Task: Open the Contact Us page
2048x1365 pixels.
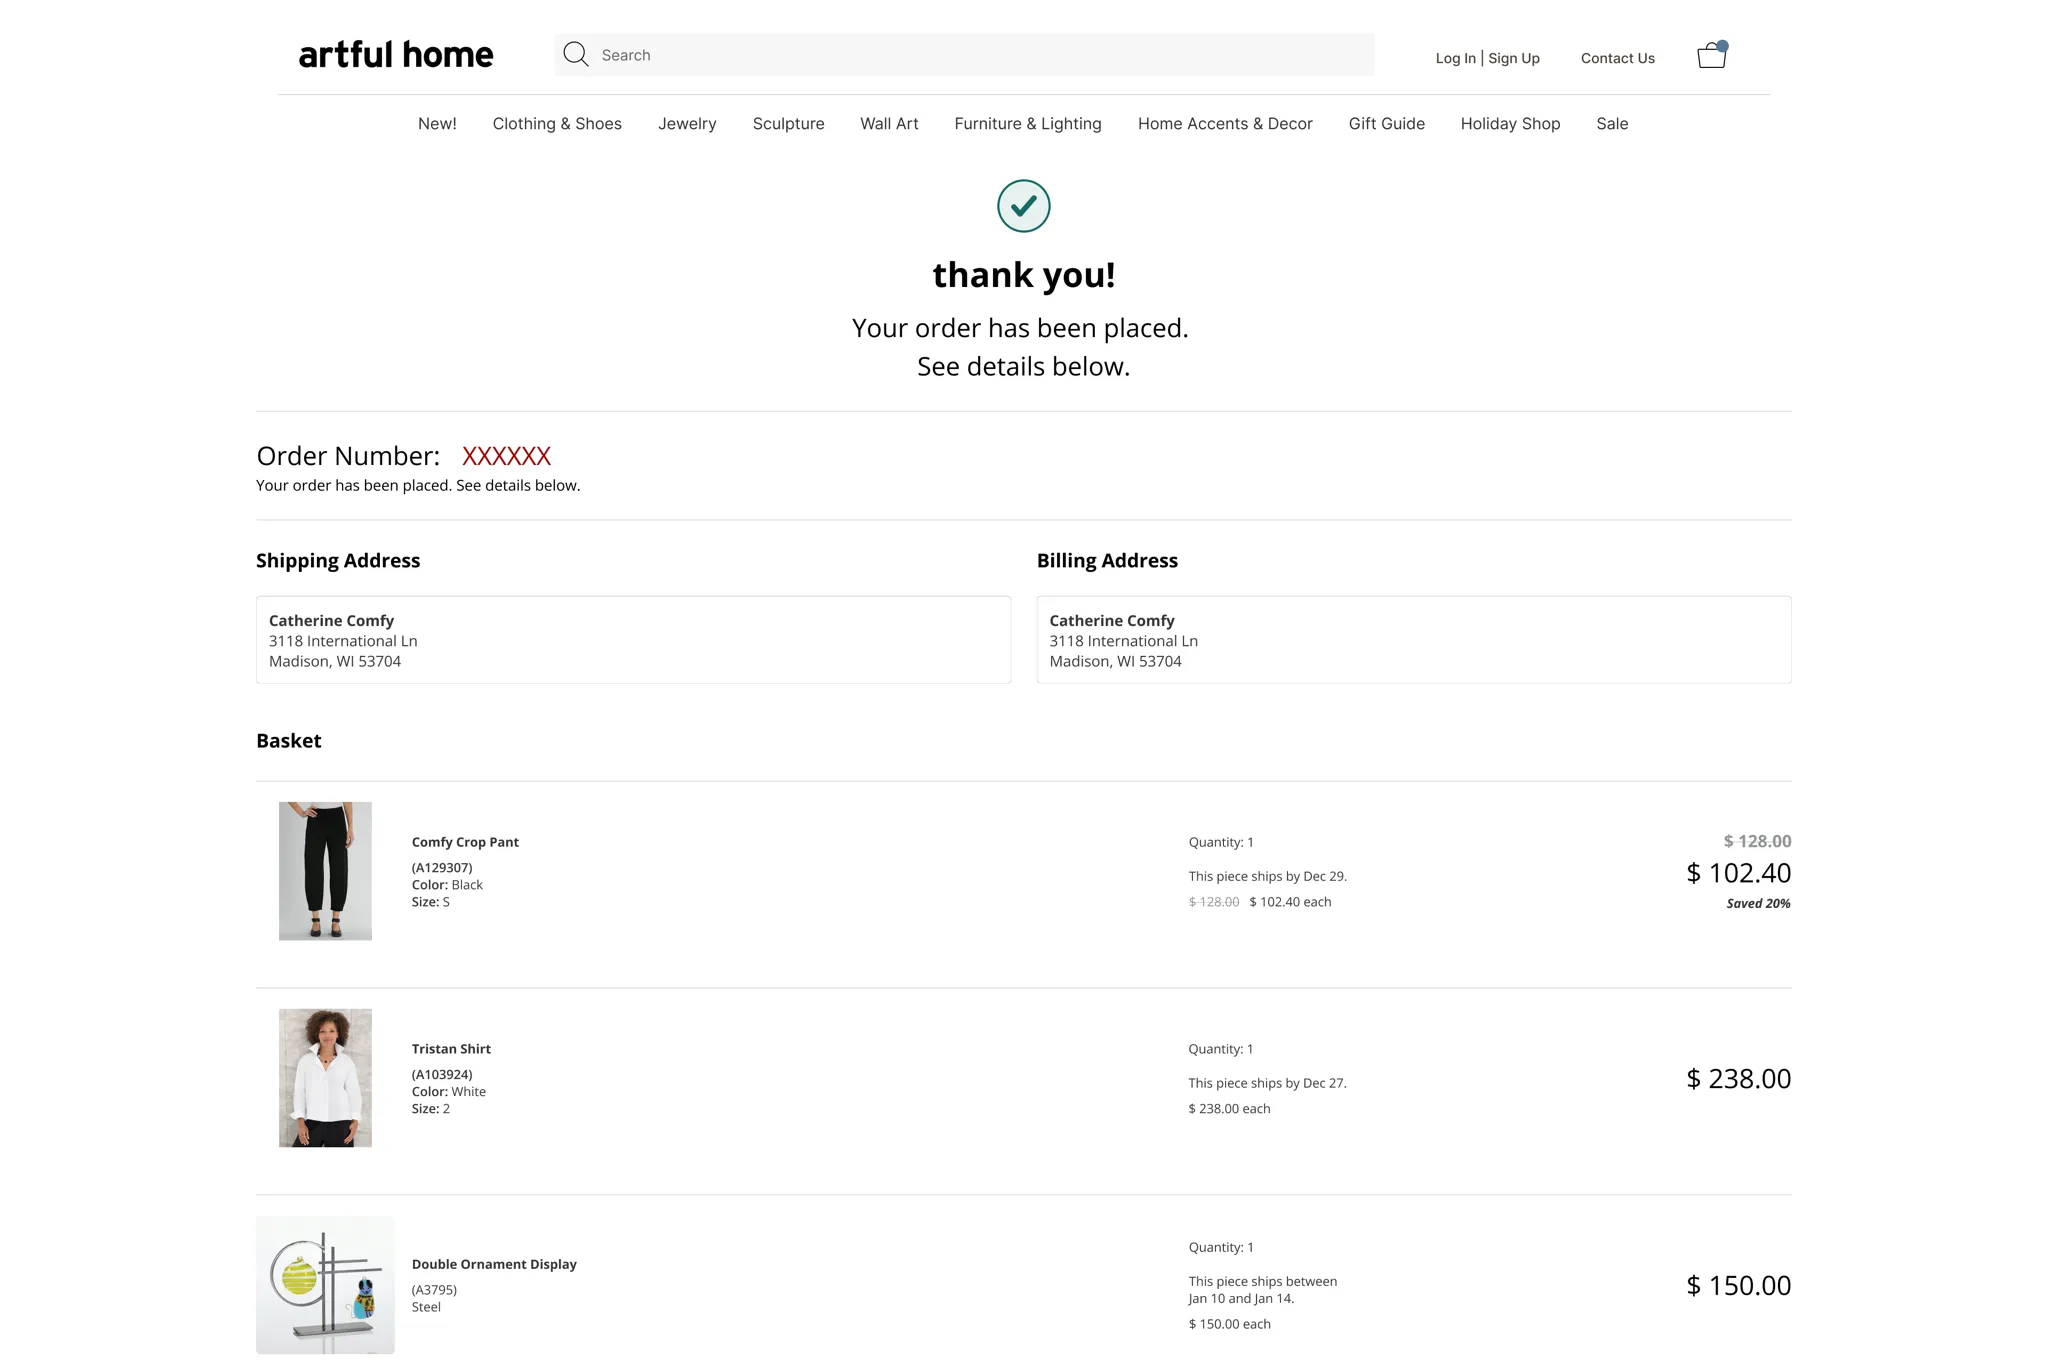Action: pos(1617,58)
